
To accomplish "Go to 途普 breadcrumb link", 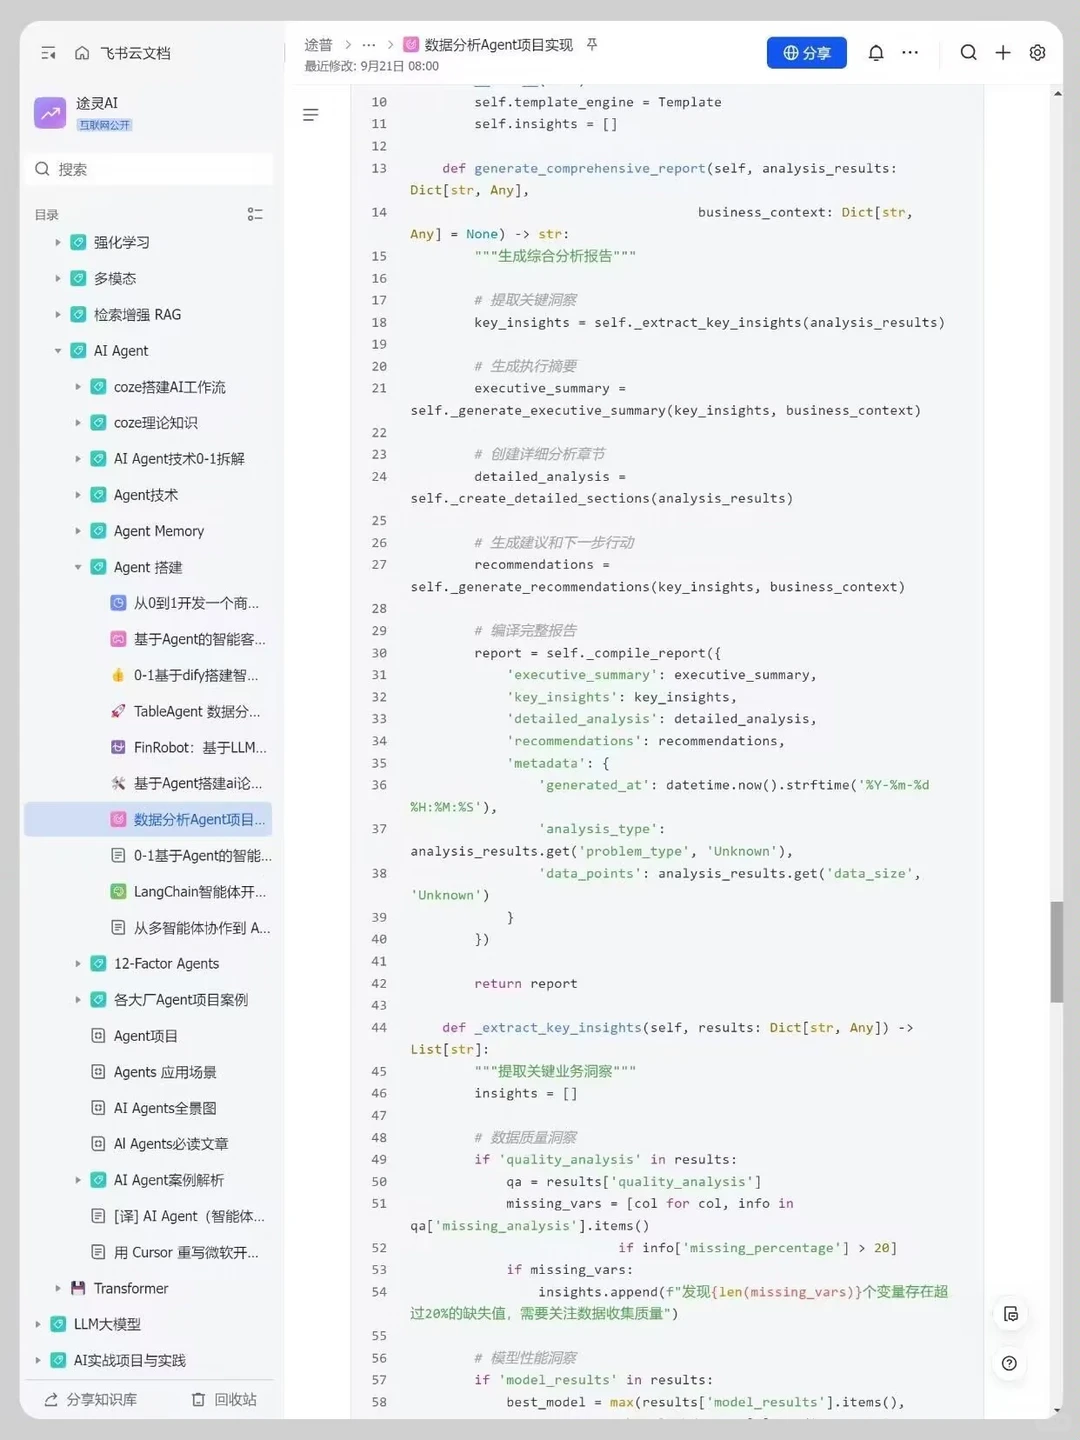I will click(318, 45).
